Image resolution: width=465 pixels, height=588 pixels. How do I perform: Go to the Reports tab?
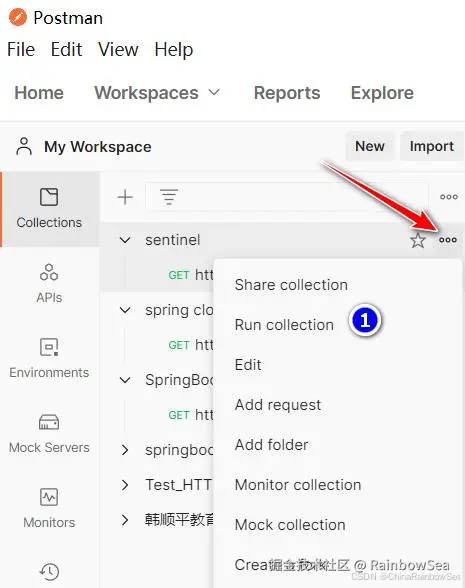287,93
